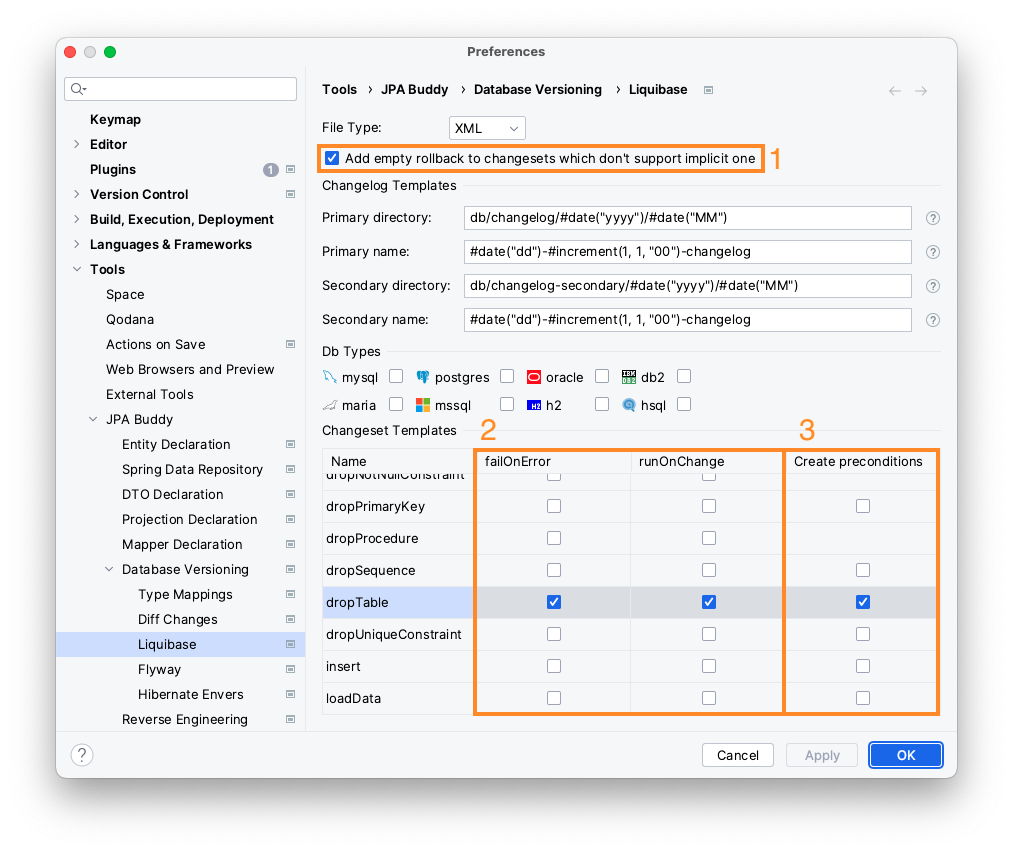Viewport: 1013px width, 852px height.
Task: Click the search magnifier icon in the settings search
Action: [78, 89]
